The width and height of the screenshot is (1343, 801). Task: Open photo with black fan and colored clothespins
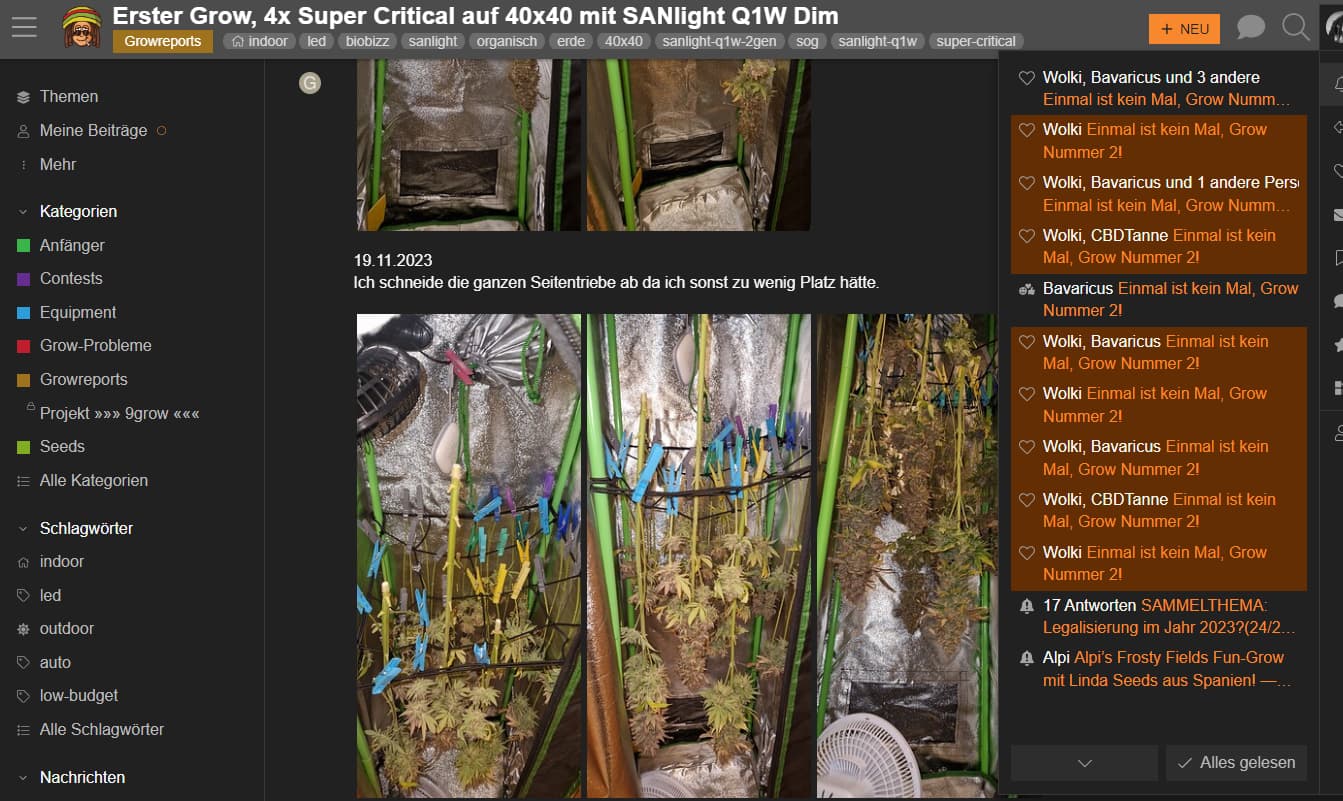pos(469,556)
